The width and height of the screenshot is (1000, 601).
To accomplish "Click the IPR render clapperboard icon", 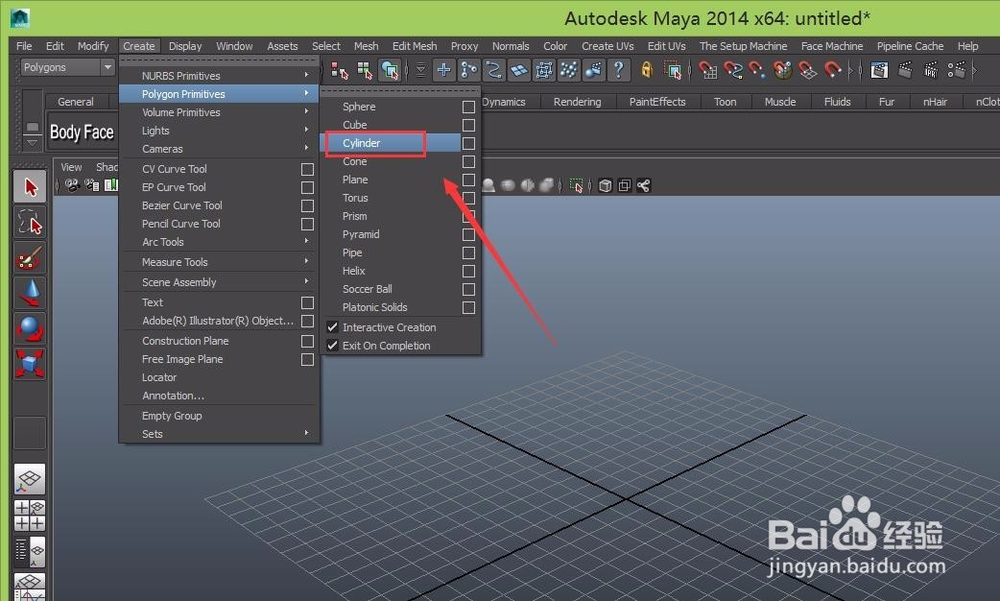I will [x=930, y=70].
